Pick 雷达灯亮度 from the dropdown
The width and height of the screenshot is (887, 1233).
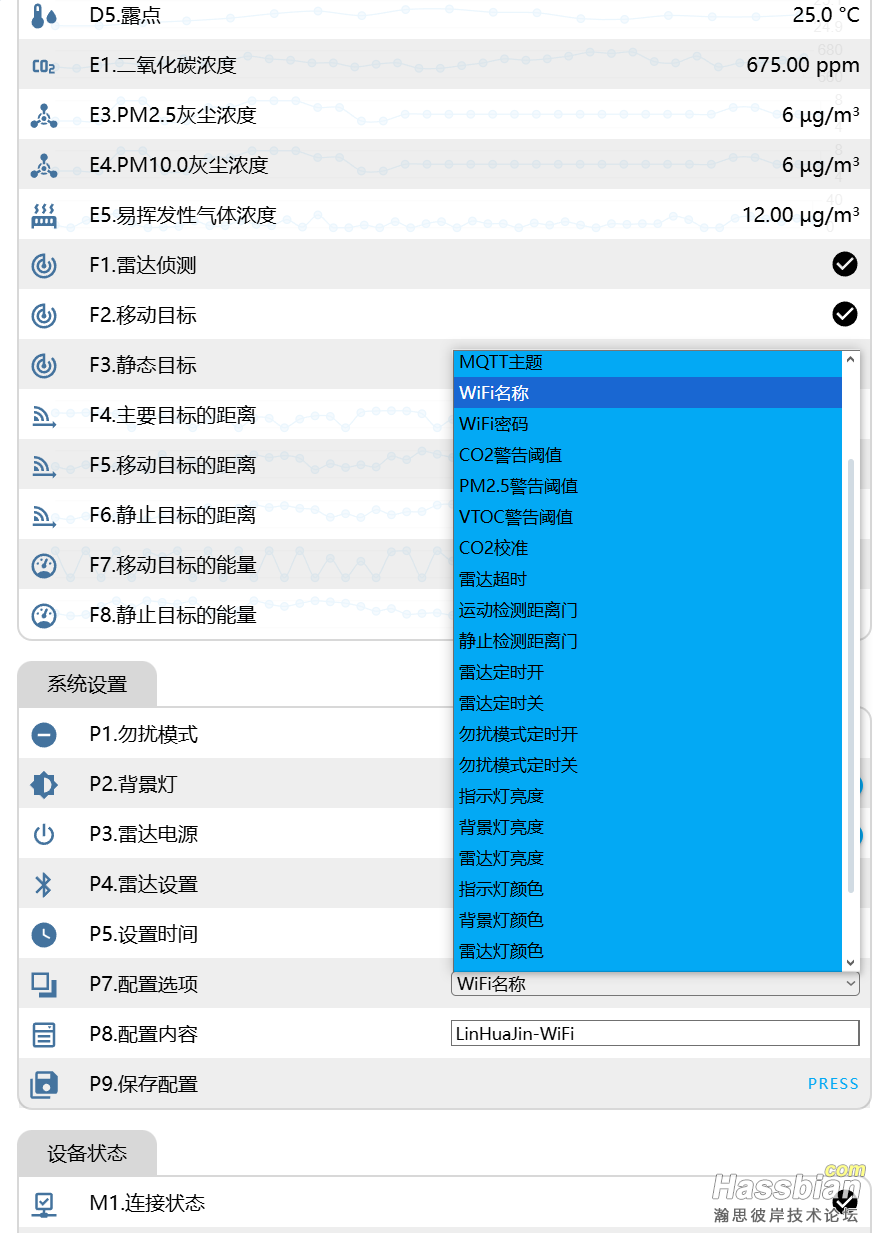point(648,858)
